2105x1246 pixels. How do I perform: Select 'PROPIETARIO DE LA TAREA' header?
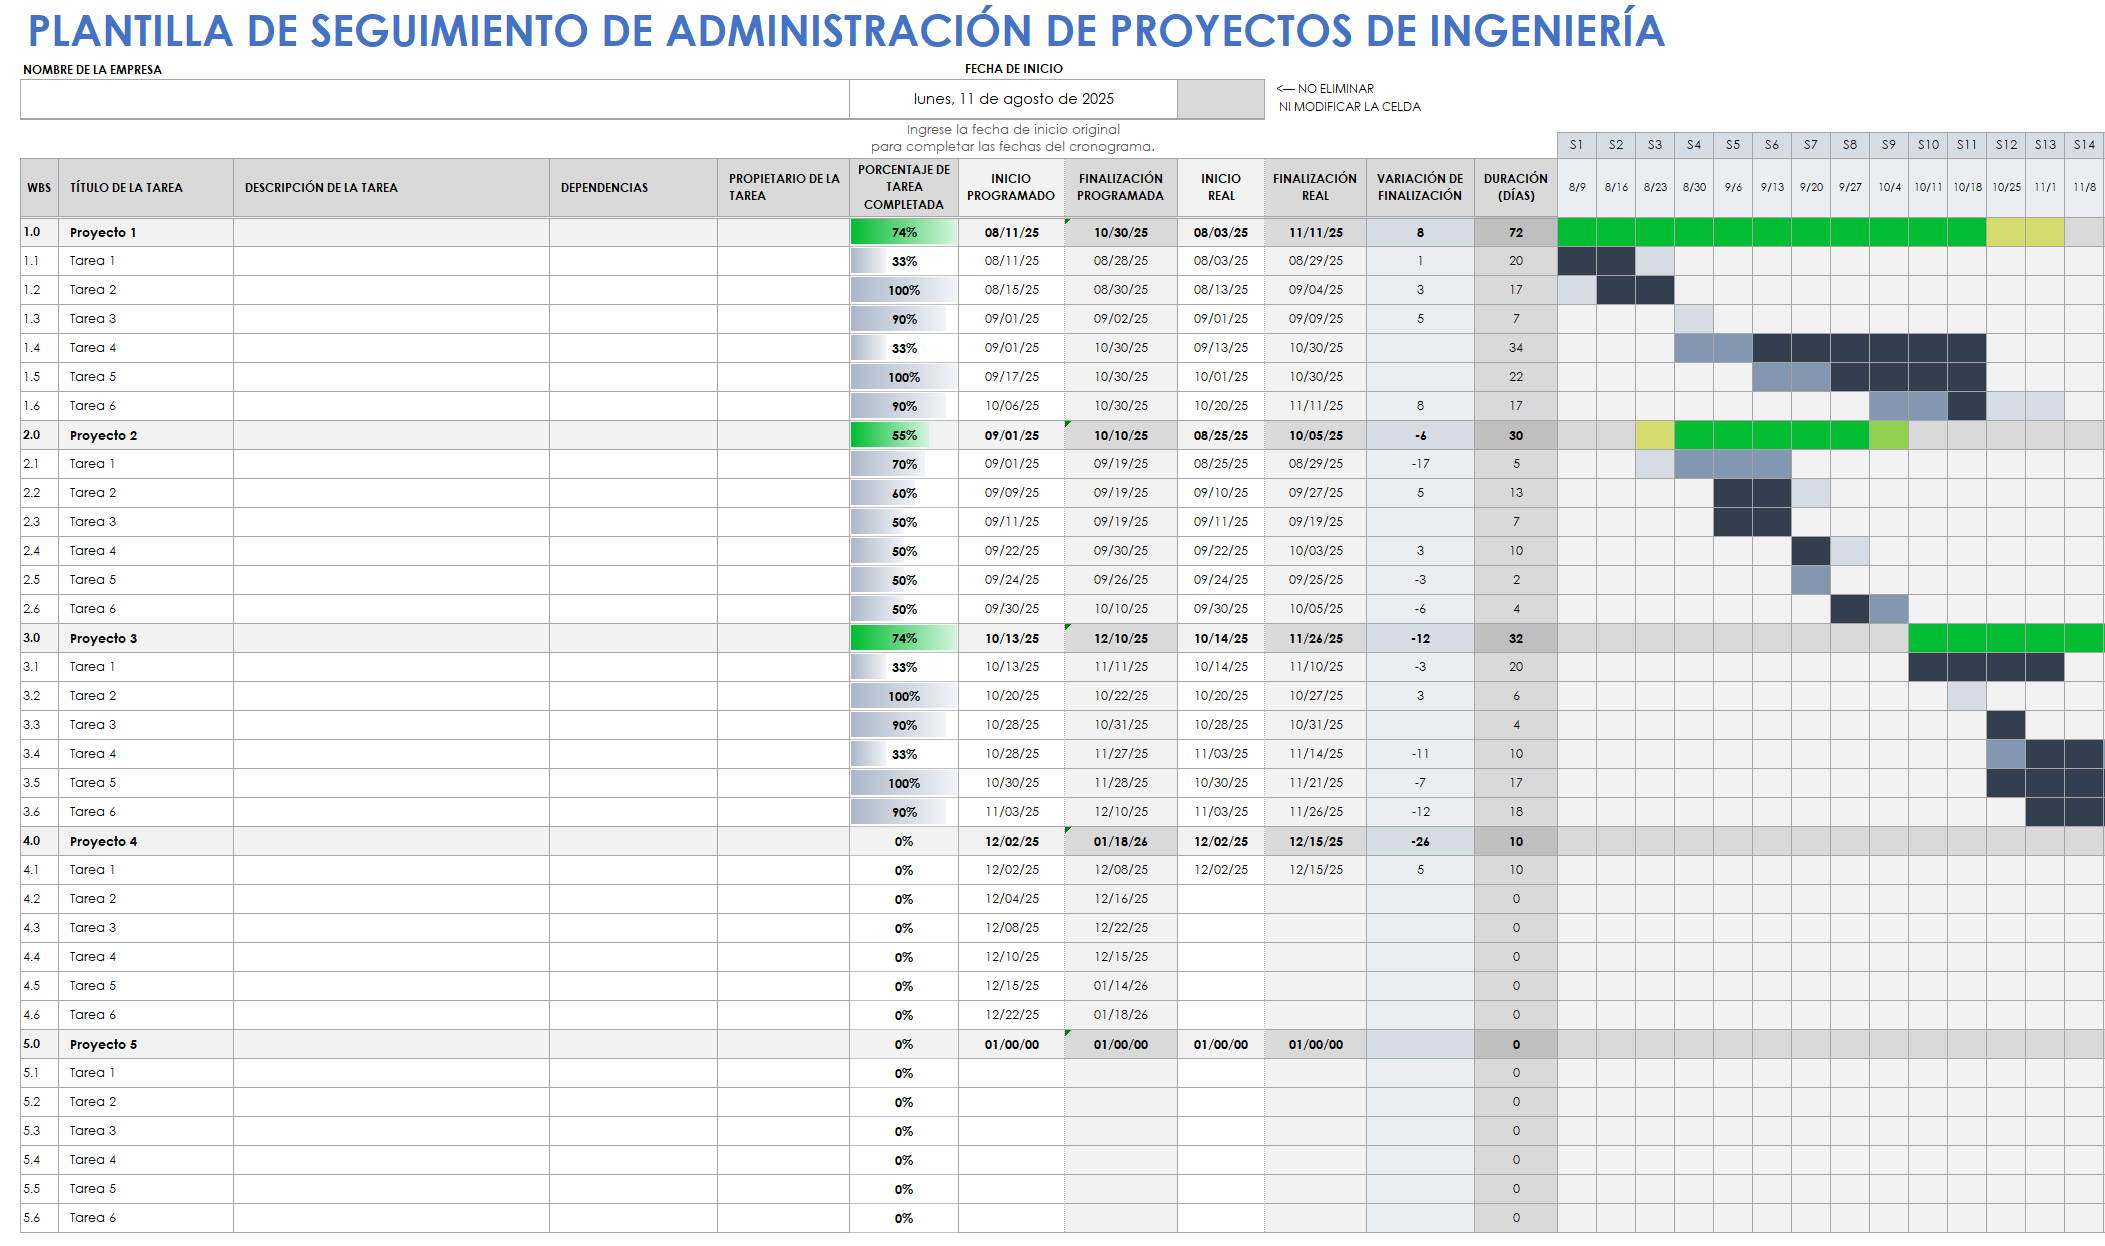click(x=783, y=187)
